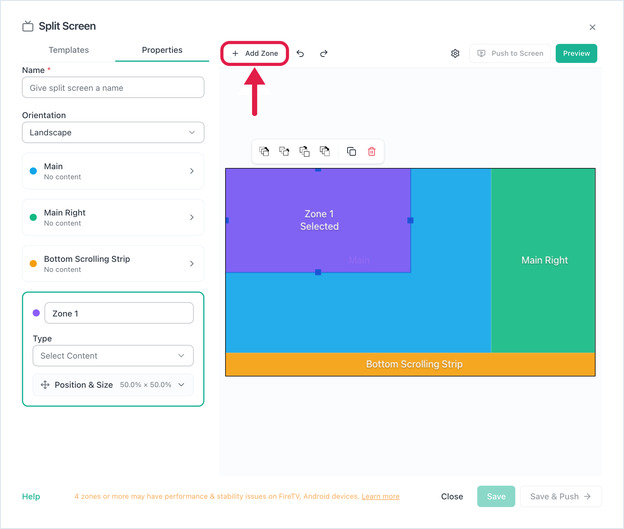Viewport: 624px width, 529px height.
Task: Click the fourth layer-order icon beside the divider
Action: click(325, 151)
